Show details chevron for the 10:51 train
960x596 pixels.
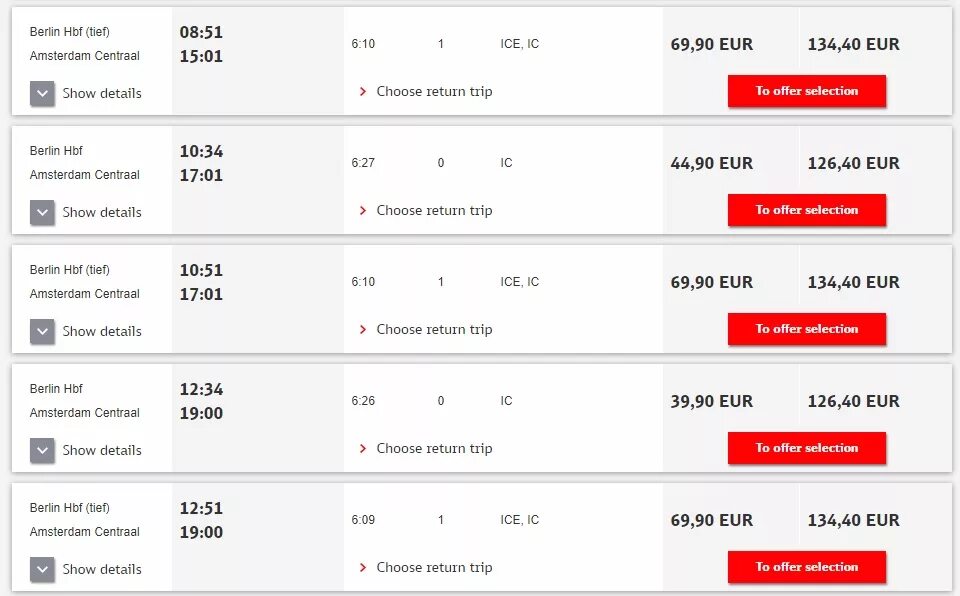42,332
